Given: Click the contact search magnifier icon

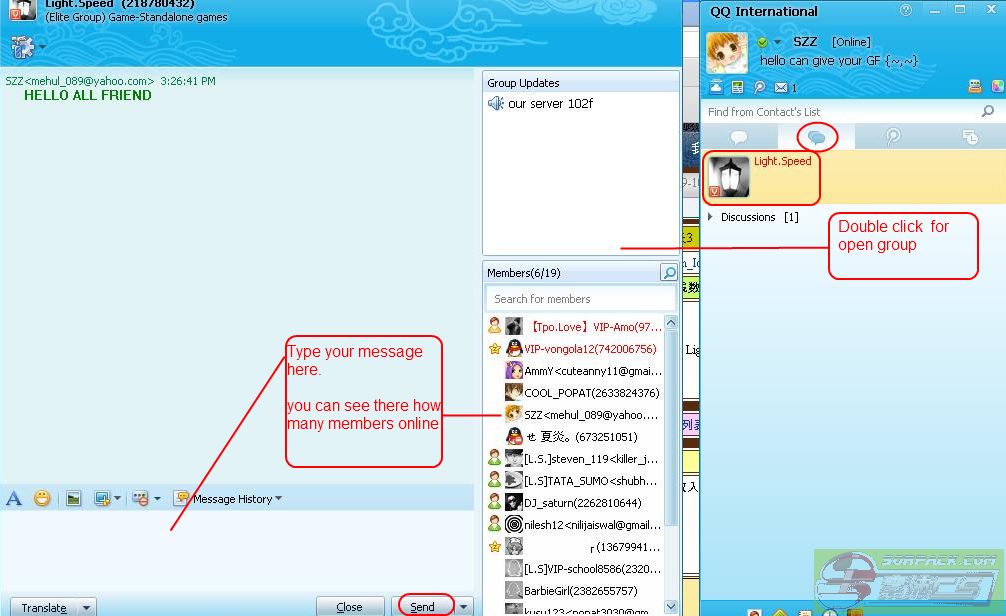Looking at the screenshot, I should click(x=988, y=111).
